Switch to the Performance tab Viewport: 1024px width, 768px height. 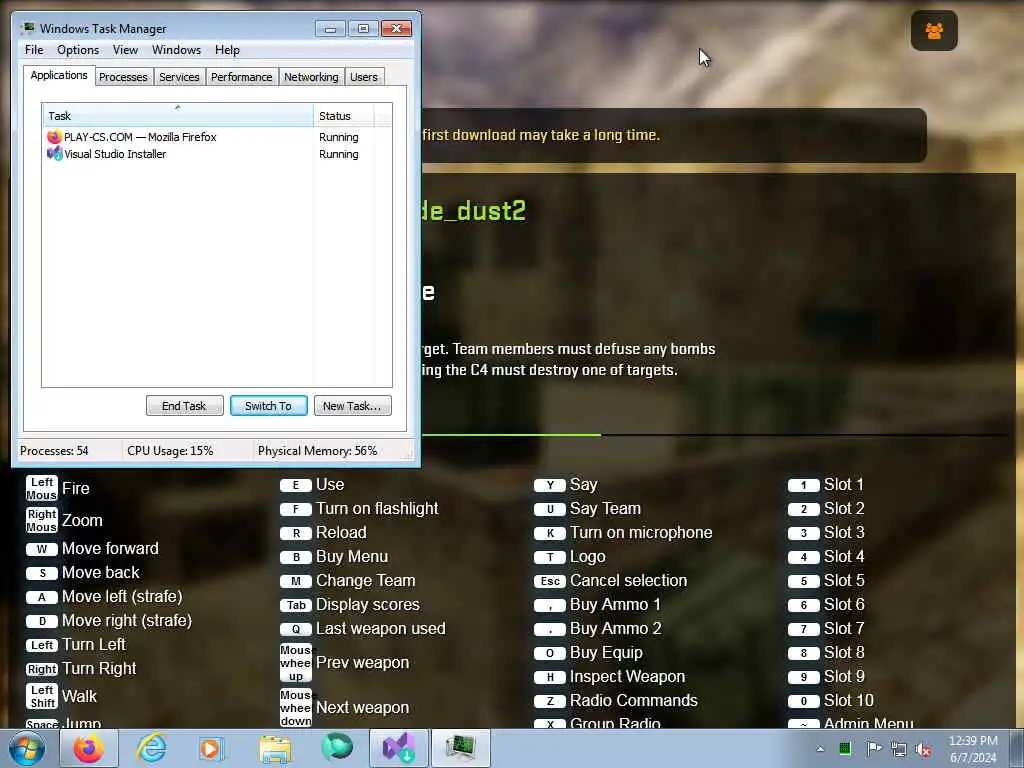coord(242,77)
